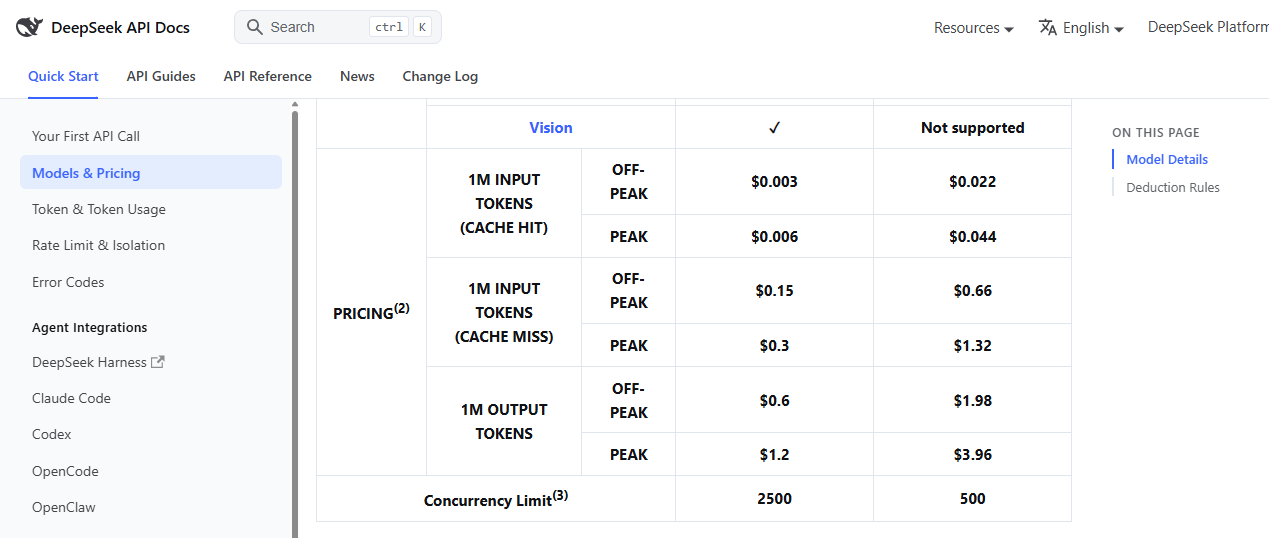The width and height of the screenshot is (1269, 538).
Task: Click the $3.96 price cell
Action: coord(973,455)
